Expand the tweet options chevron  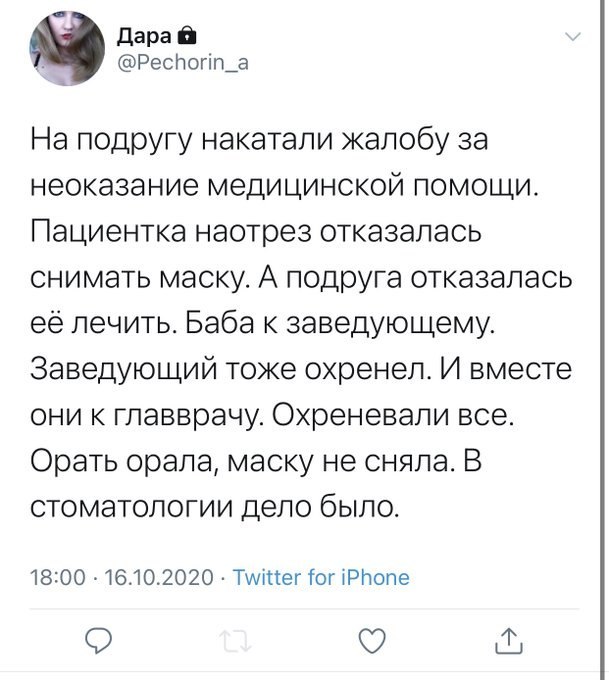click(x=572, y=38)
